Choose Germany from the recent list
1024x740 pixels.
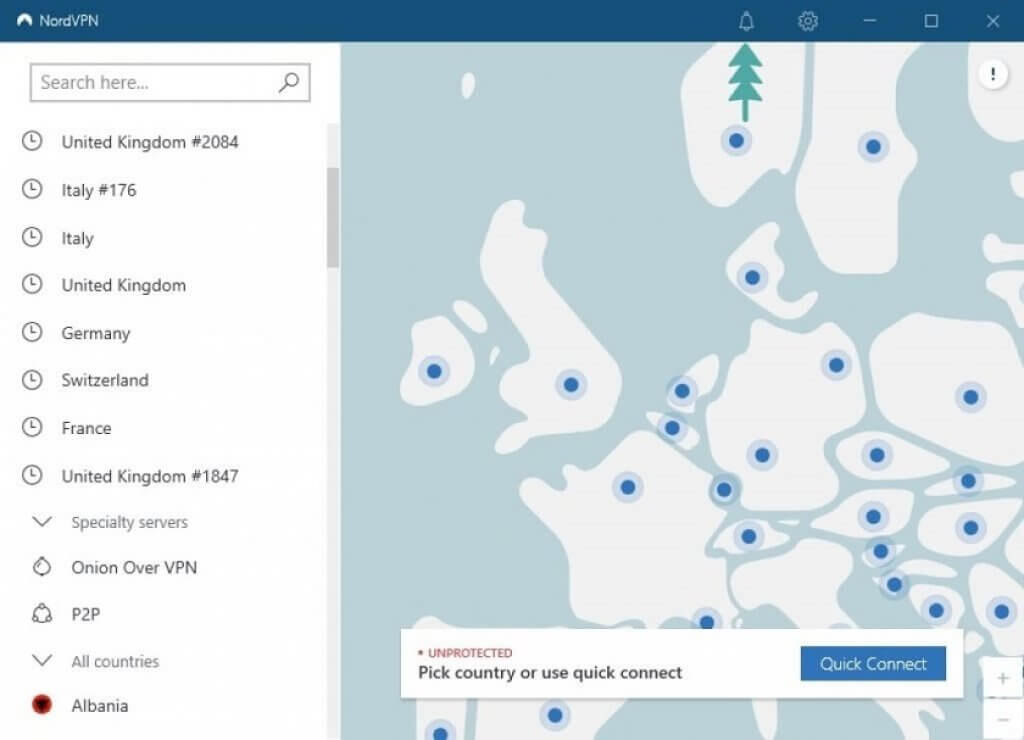pos(96,333)
